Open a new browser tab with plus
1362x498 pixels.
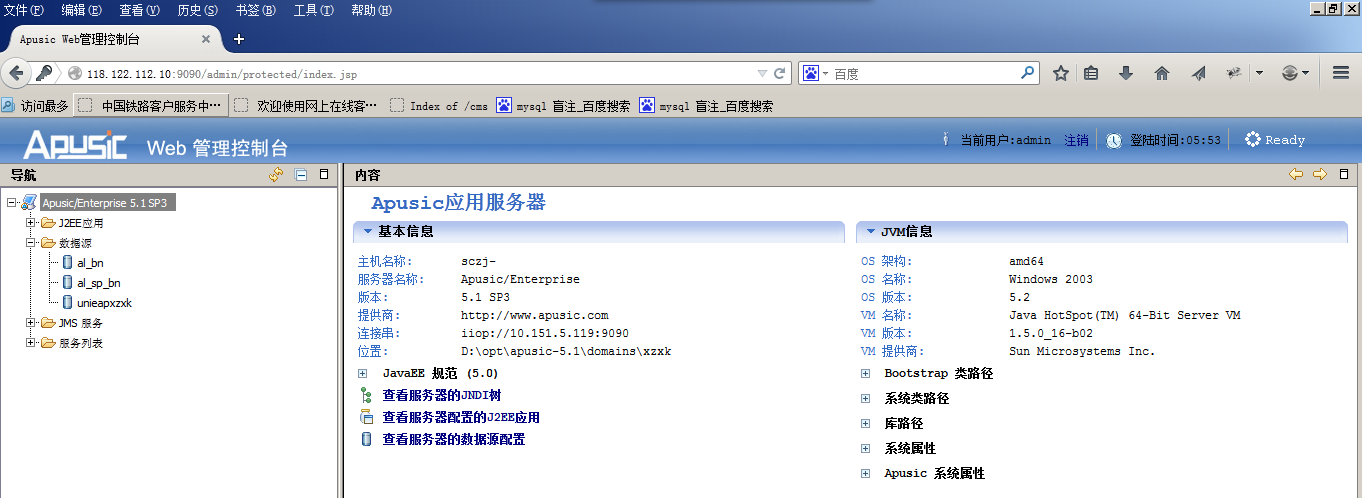(238, 39)
